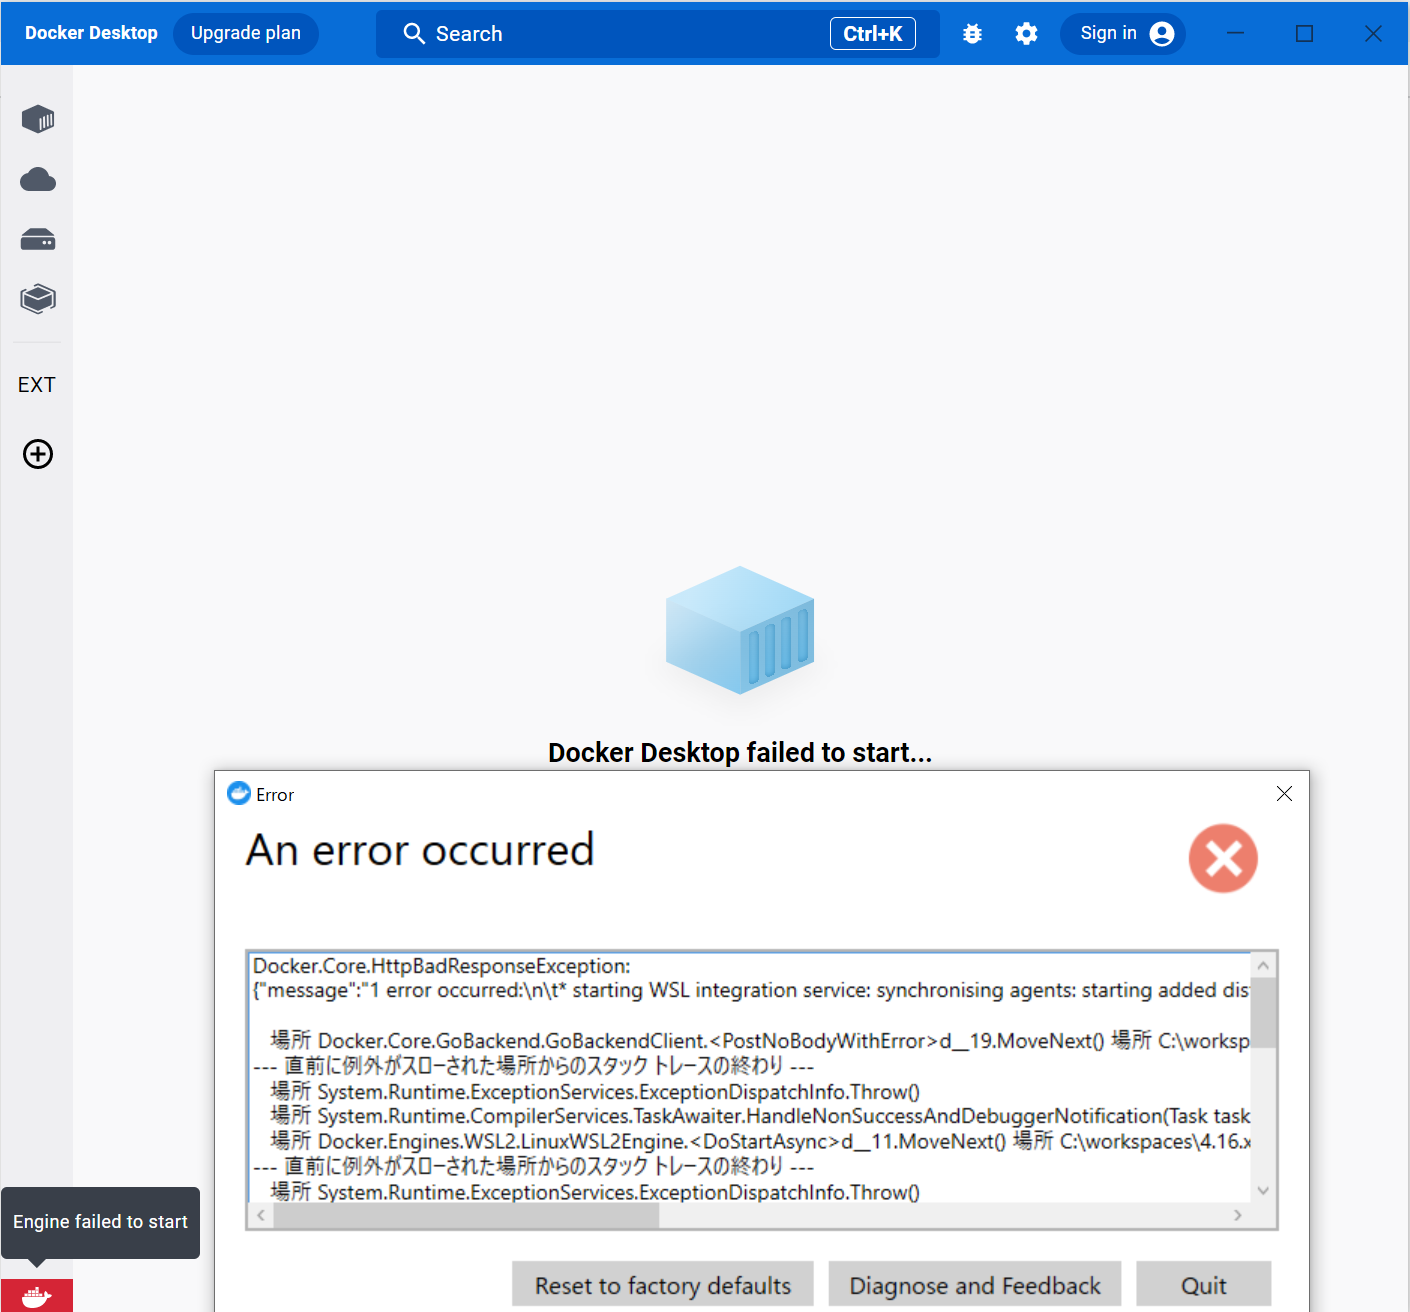The image size is (1410, 1312).
Task: Click the line containing LinuxWSL2Engine
Action: pyautogui.click(x=760, y=1141)
